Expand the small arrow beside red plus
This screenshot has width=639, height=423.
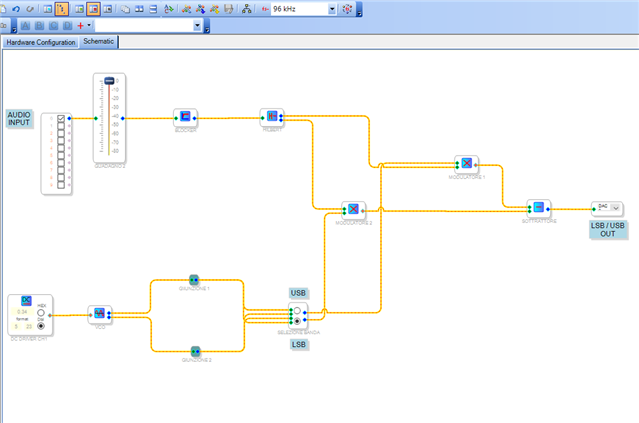(89, 25)
